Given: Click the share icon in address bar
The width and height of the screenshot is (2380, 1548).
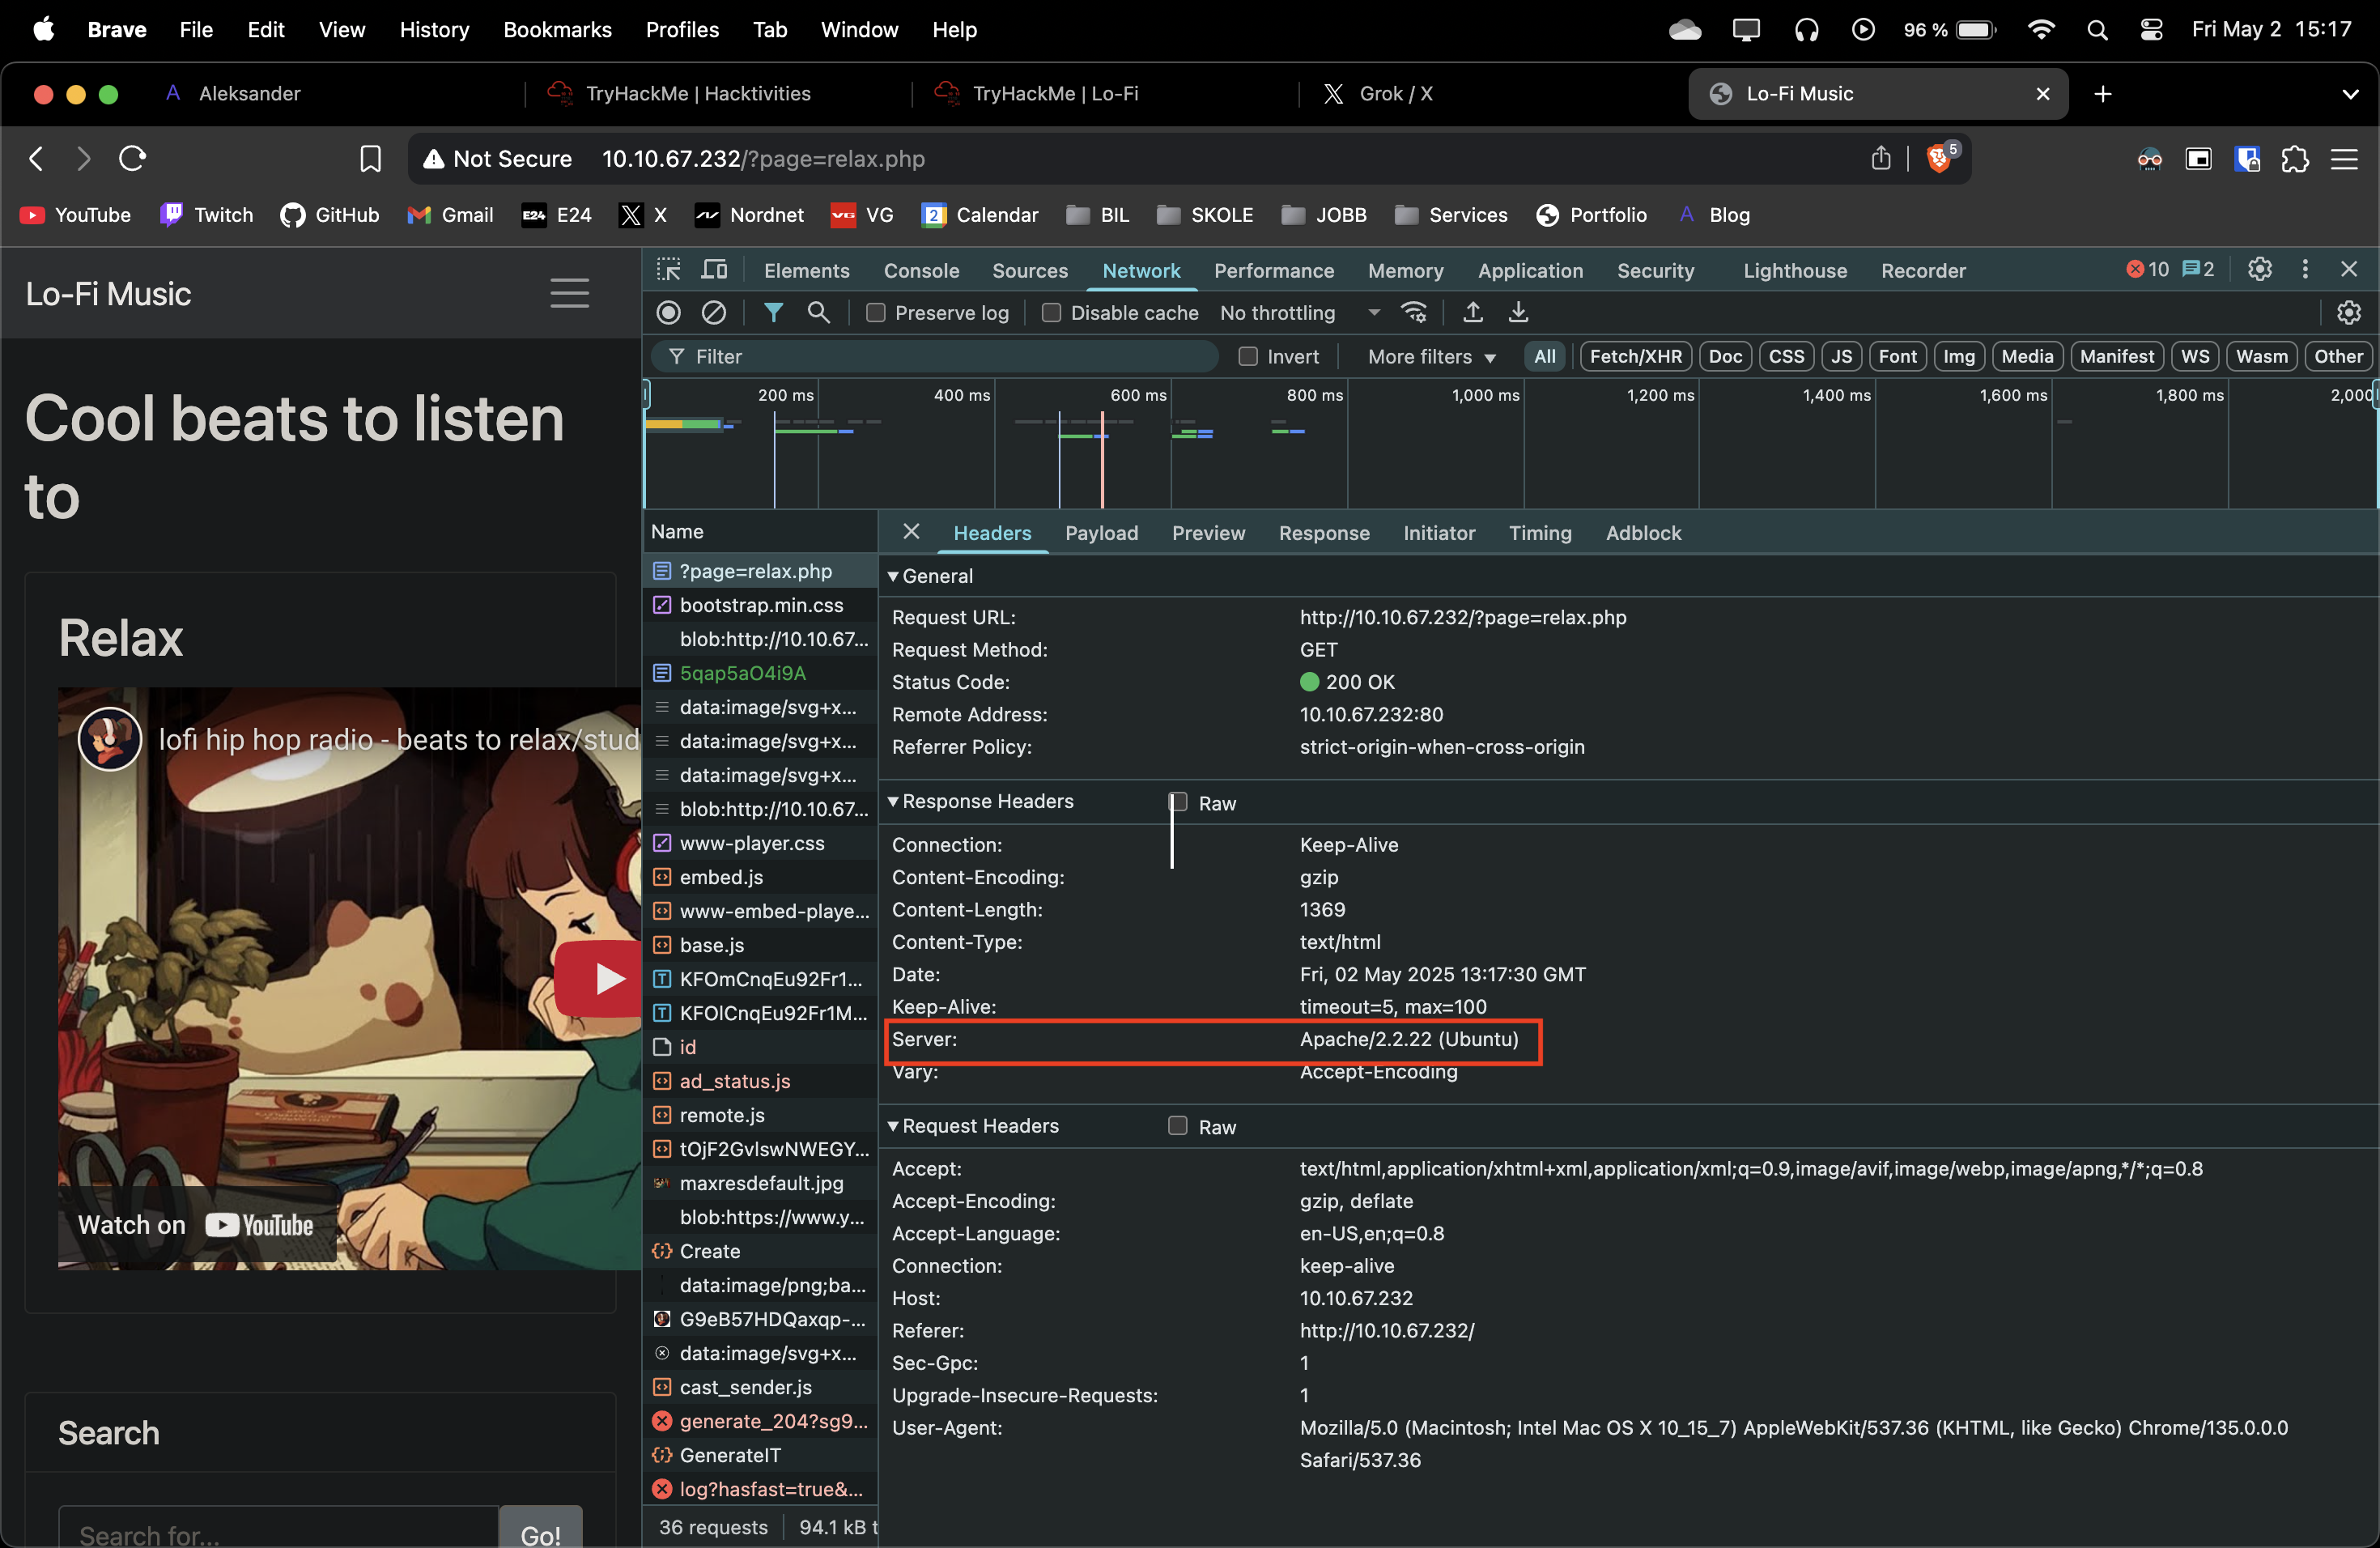Looking at the screenshot, I should 1881,158.
